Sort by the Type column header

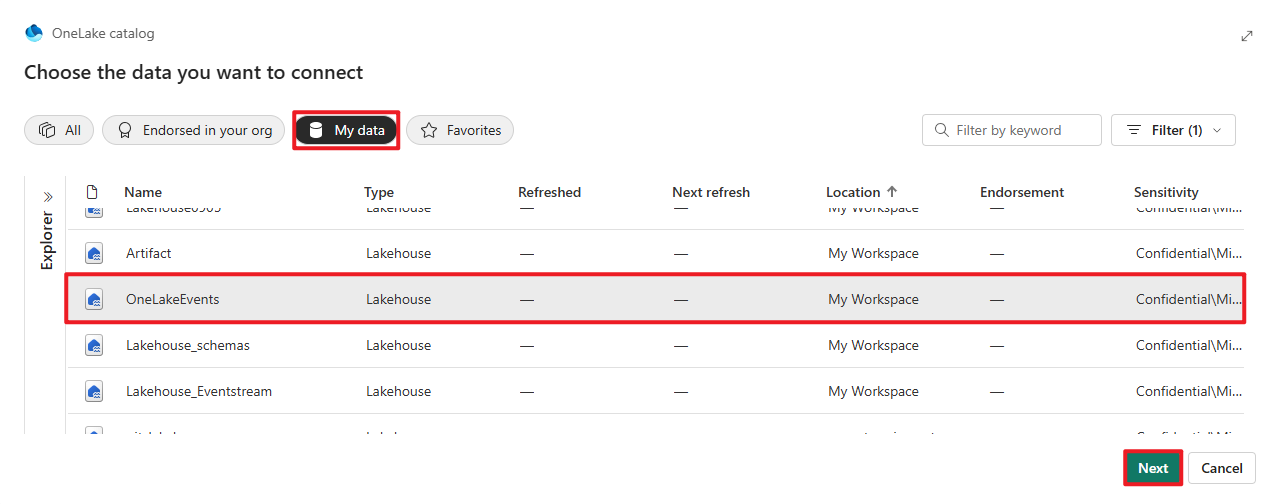[379, 192]
